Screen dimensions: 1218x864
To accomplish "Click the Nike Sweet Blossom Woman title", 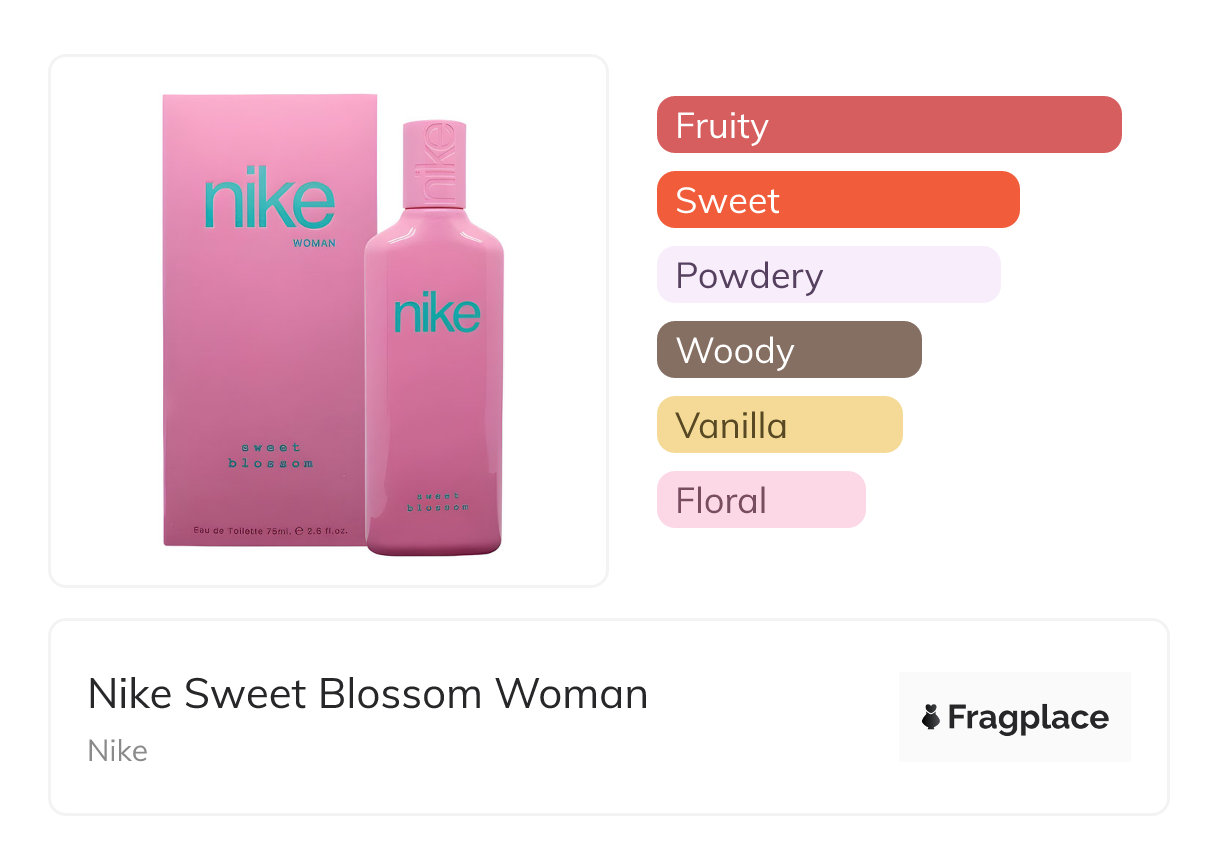I will pos(368,693).
